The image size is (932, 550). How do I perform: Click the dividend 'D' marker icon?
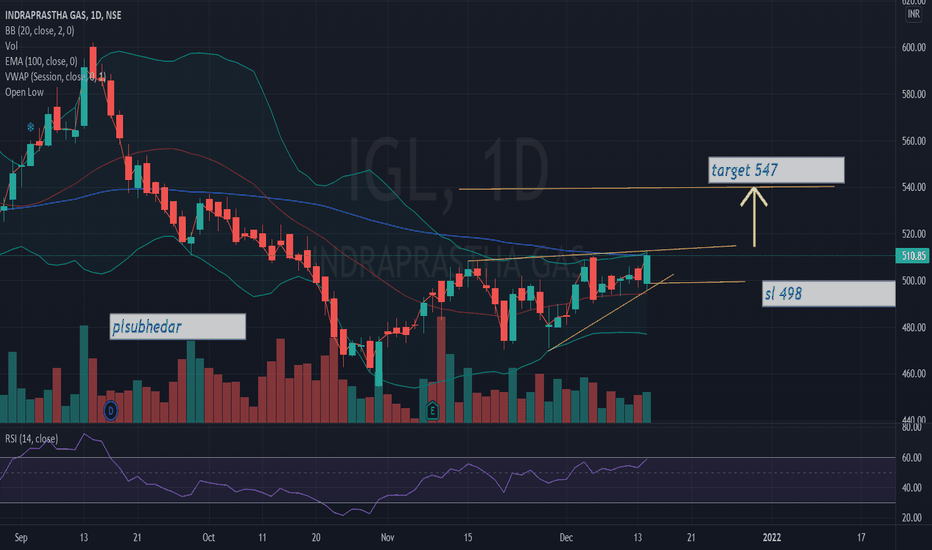tap(111, 410)
